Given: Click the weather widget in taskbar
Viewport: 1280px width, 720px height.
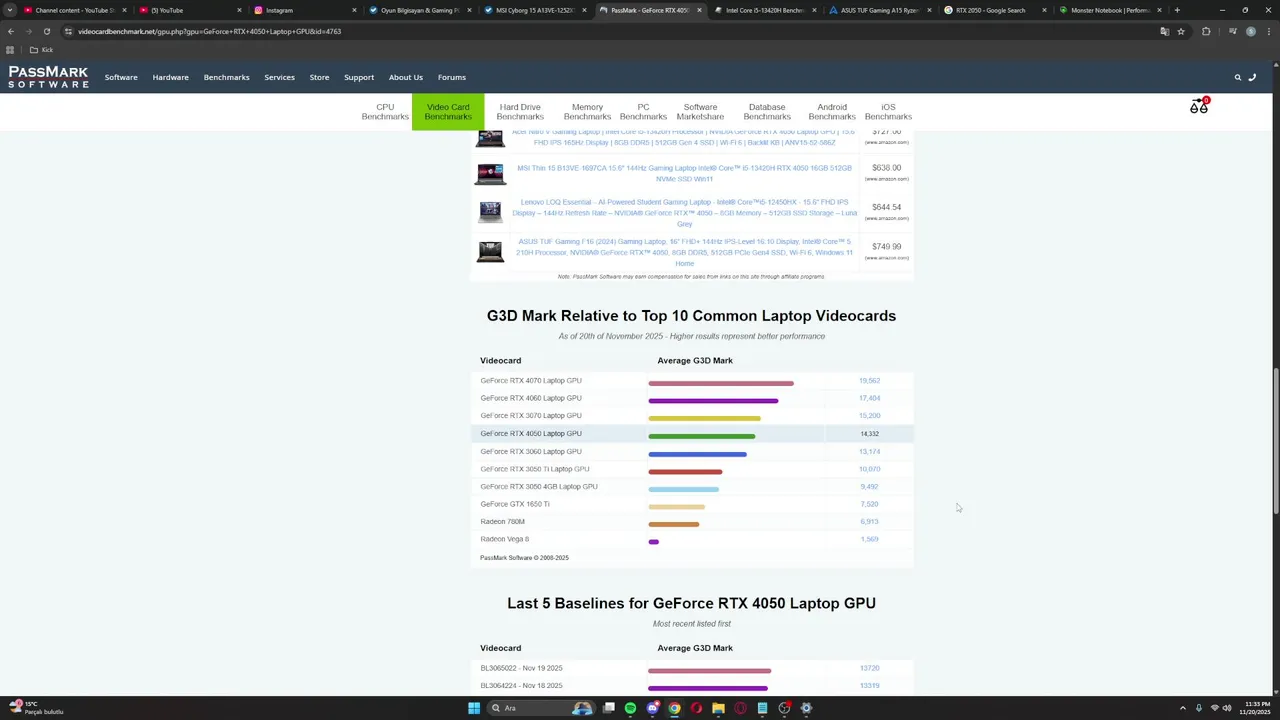Looking at the screenshot, I should click(36, 708).
